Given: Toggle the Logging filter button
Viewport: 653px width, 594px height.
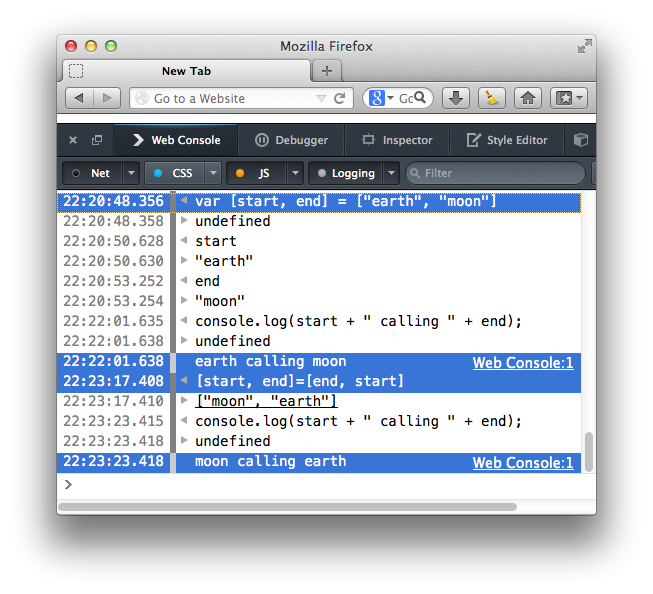Looking at the screenshot, I should [346, 173].
